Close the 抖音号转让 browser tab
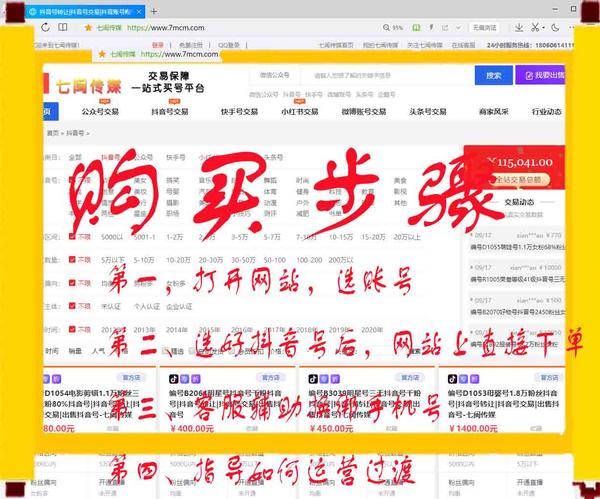600x499 pixels. 139,12
